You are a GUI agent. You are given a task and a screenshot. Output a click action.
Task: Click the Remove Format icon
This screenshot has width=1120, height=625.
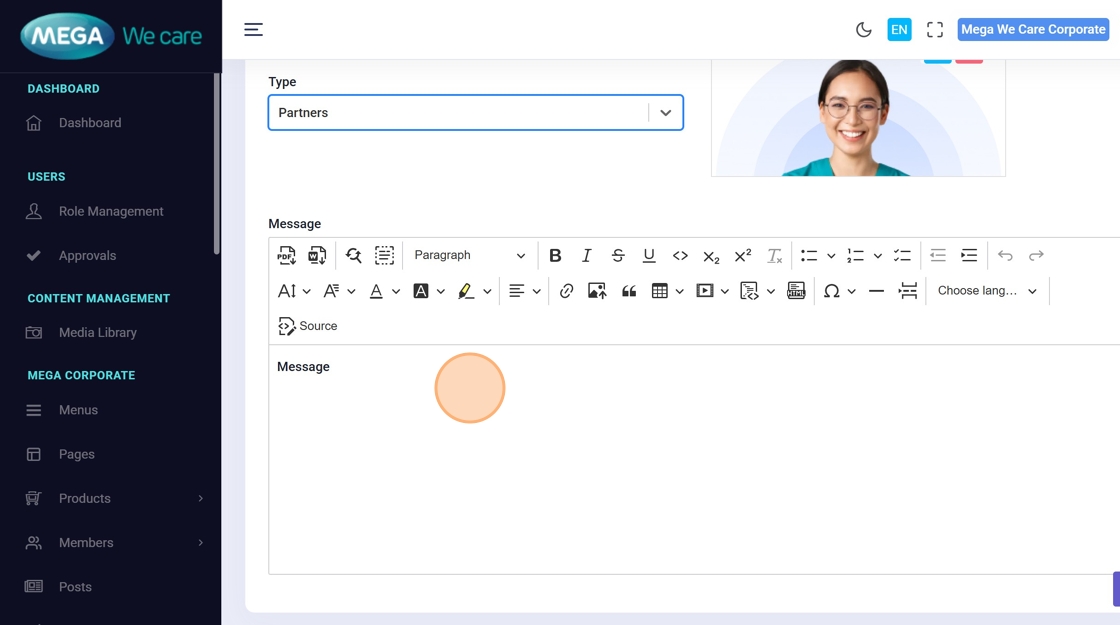click(x=774, y=256)
